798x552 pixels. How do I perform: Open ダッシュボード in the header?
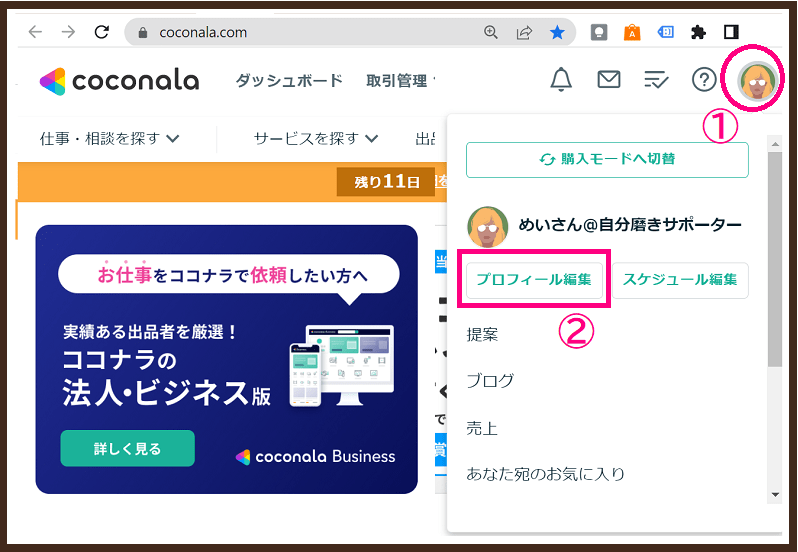click(x=289, y=80)
